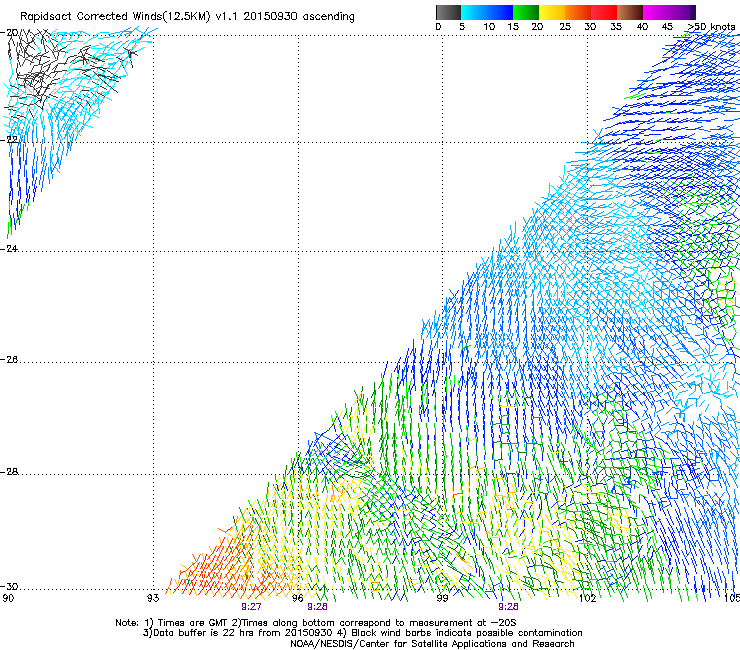The width and height of the screenshot is (740, 650).
Task: Click the legend scale label '25'
Action: (x=565, y=27)
